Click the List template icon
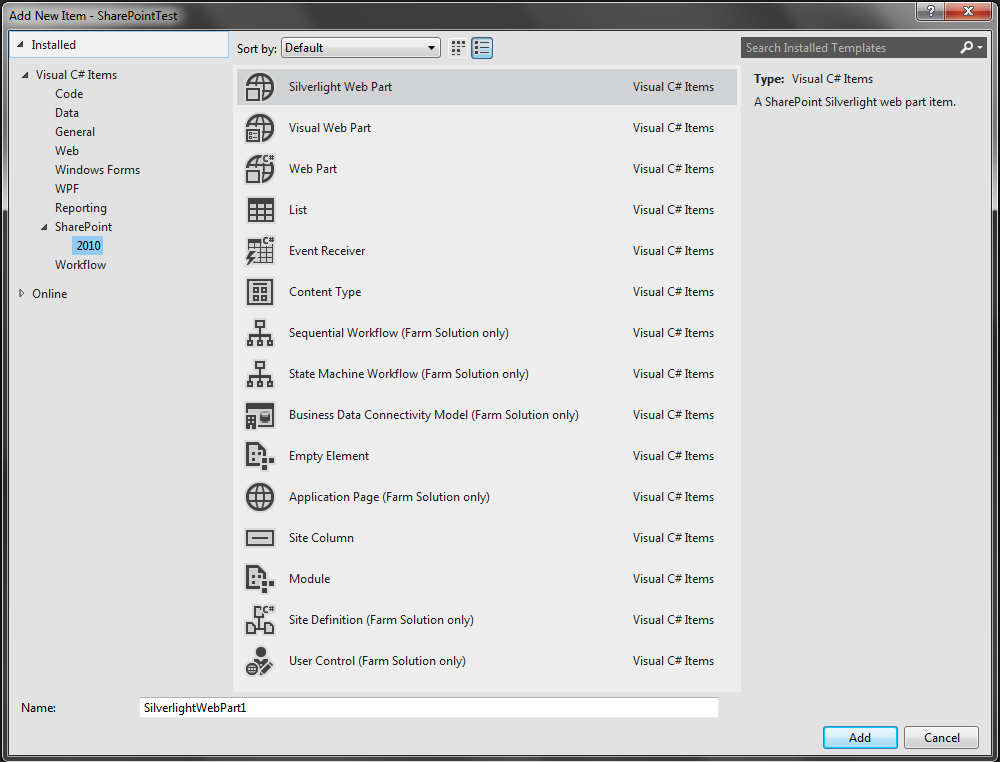1000x762 pixels. point(259,210)
